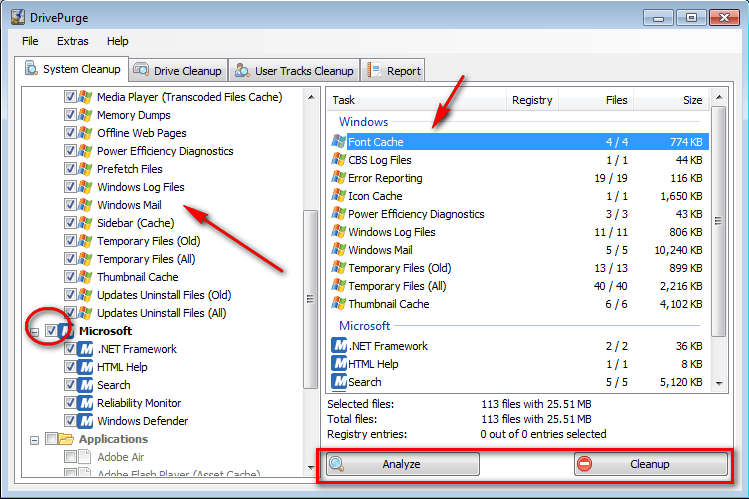Click the DrivePurge app icon in title bar
749x499 pixels.
pyautogui.click(x=18, y=17)
